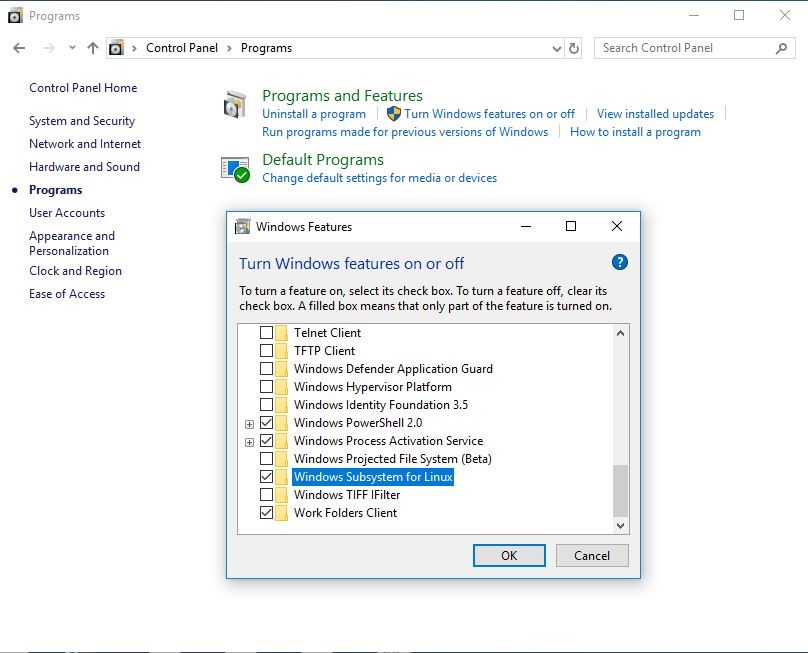Open the Default Programs heading

pos(323,160)
